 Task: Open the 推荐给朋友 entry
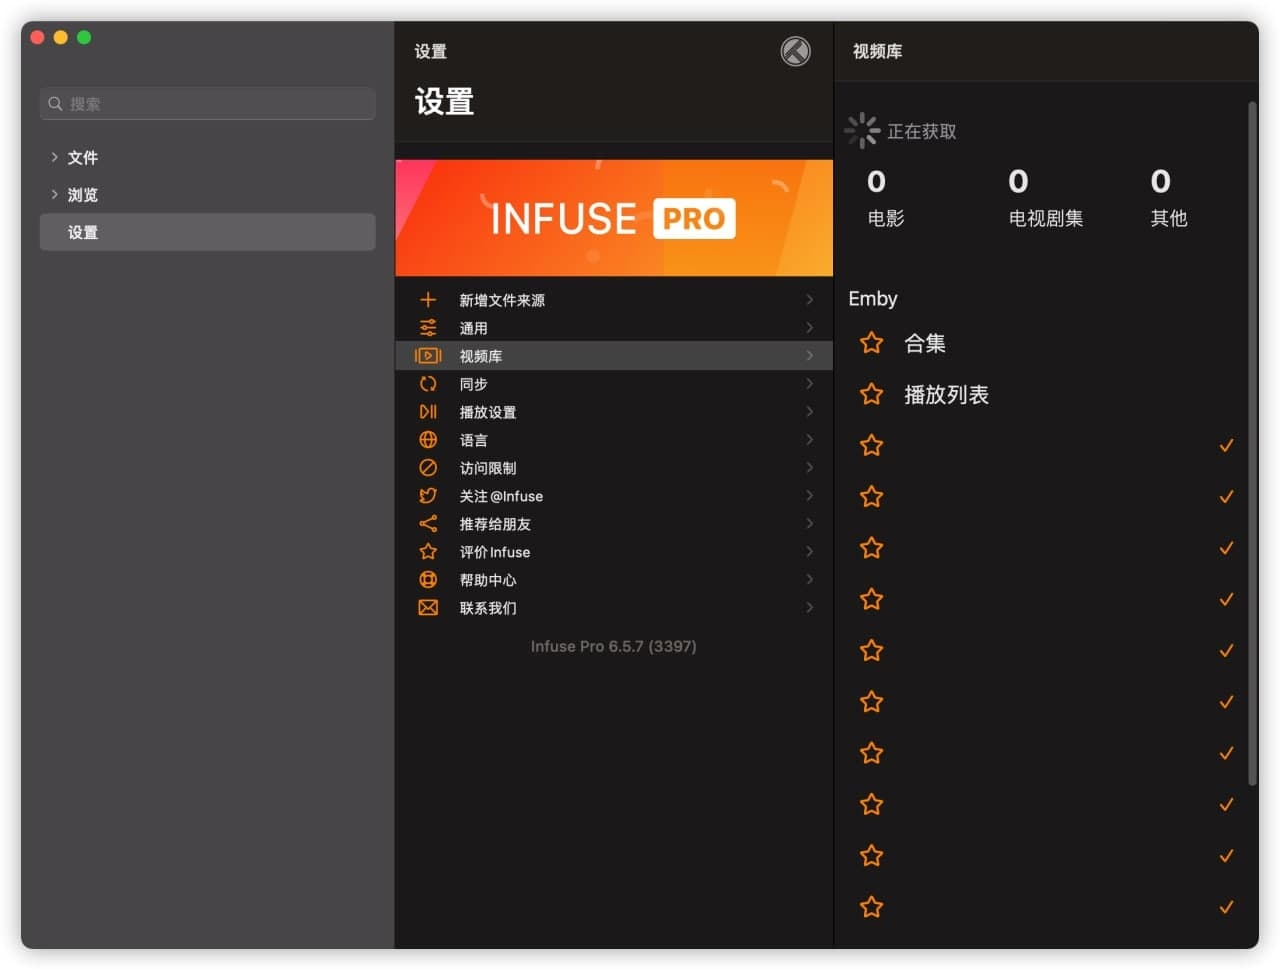coord(614,524)
